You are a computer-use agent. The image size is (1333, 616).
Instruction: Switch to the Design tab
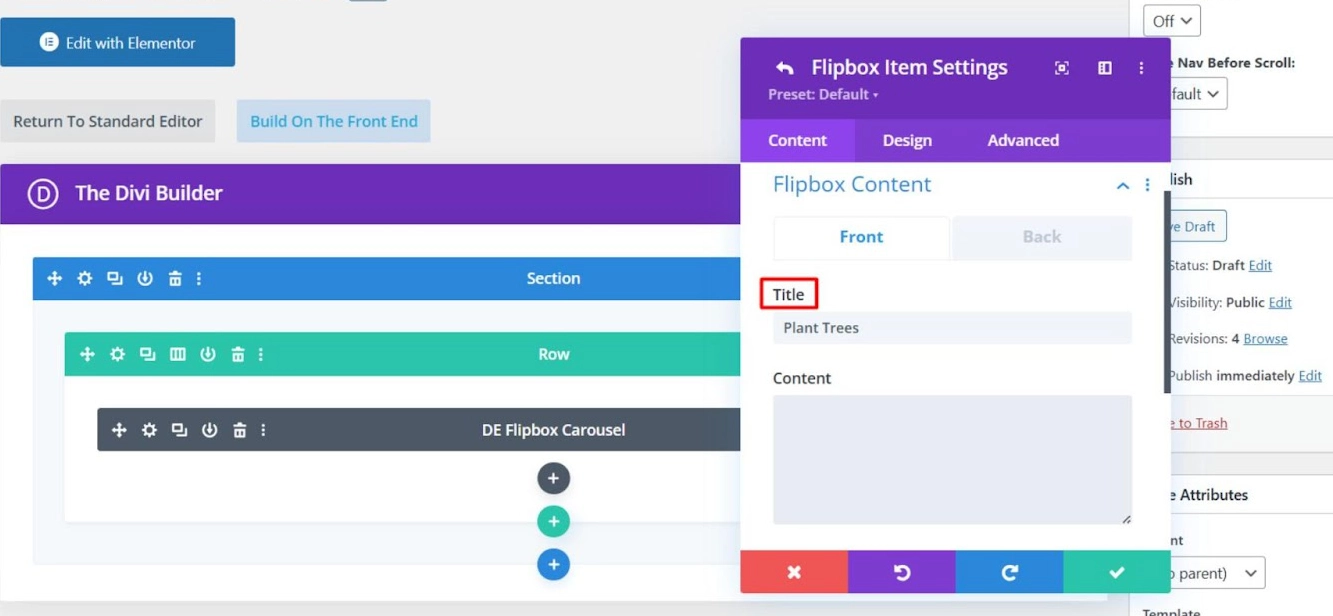[907, 140]
